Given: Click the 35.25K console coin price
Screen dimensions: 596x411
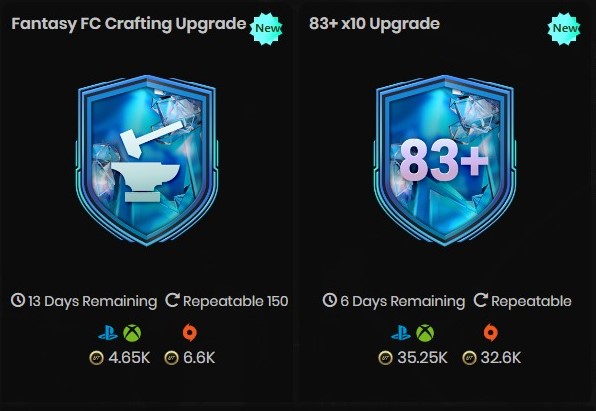Looking at the screenshot, I should click(x=422, y=358).
